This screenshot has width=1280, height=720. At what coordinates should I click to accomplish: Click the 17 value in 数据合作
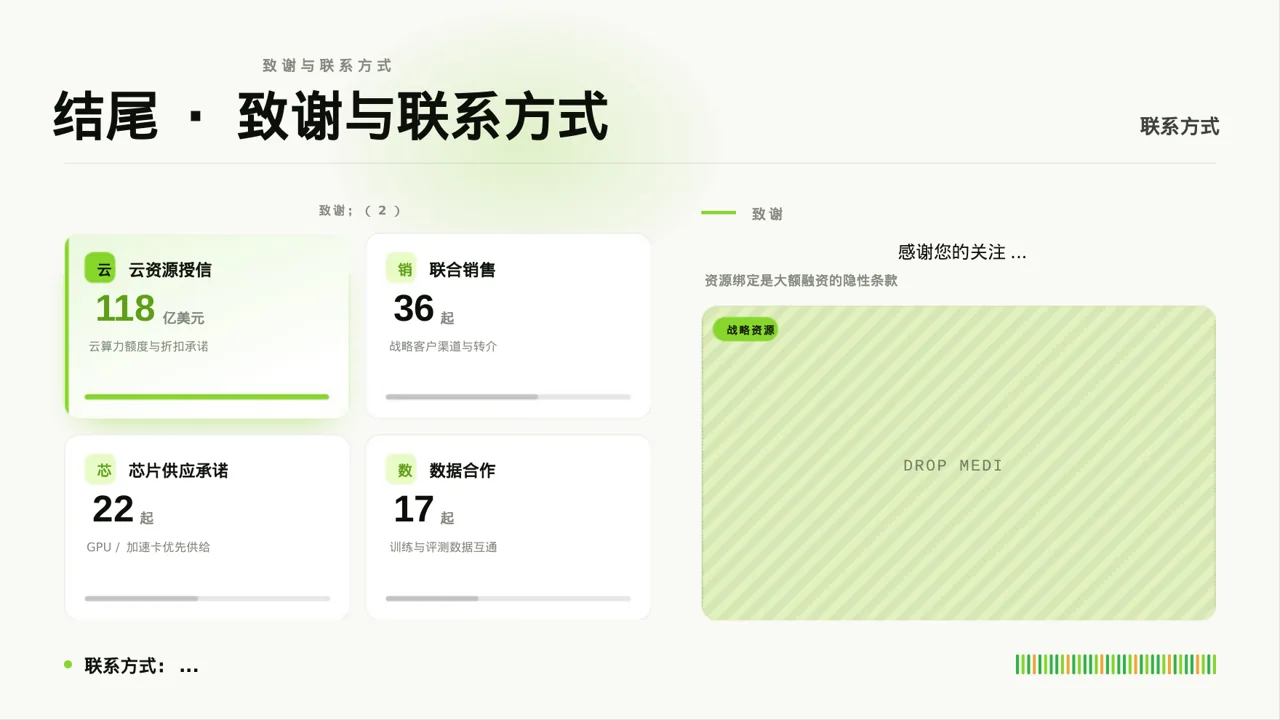pyautogui.click(x=414, y=510)
